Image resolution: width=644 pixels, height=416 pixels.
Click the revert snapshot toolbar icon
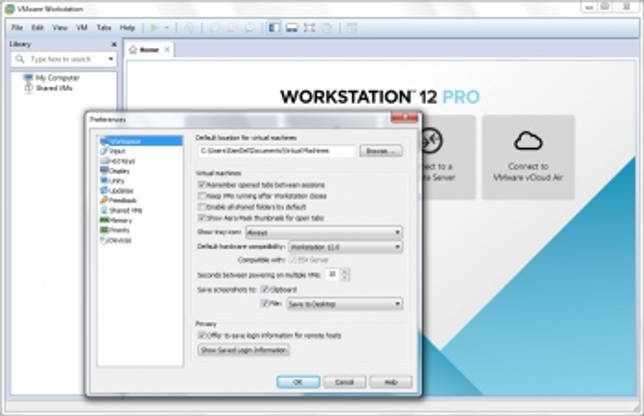coord(232,28)
